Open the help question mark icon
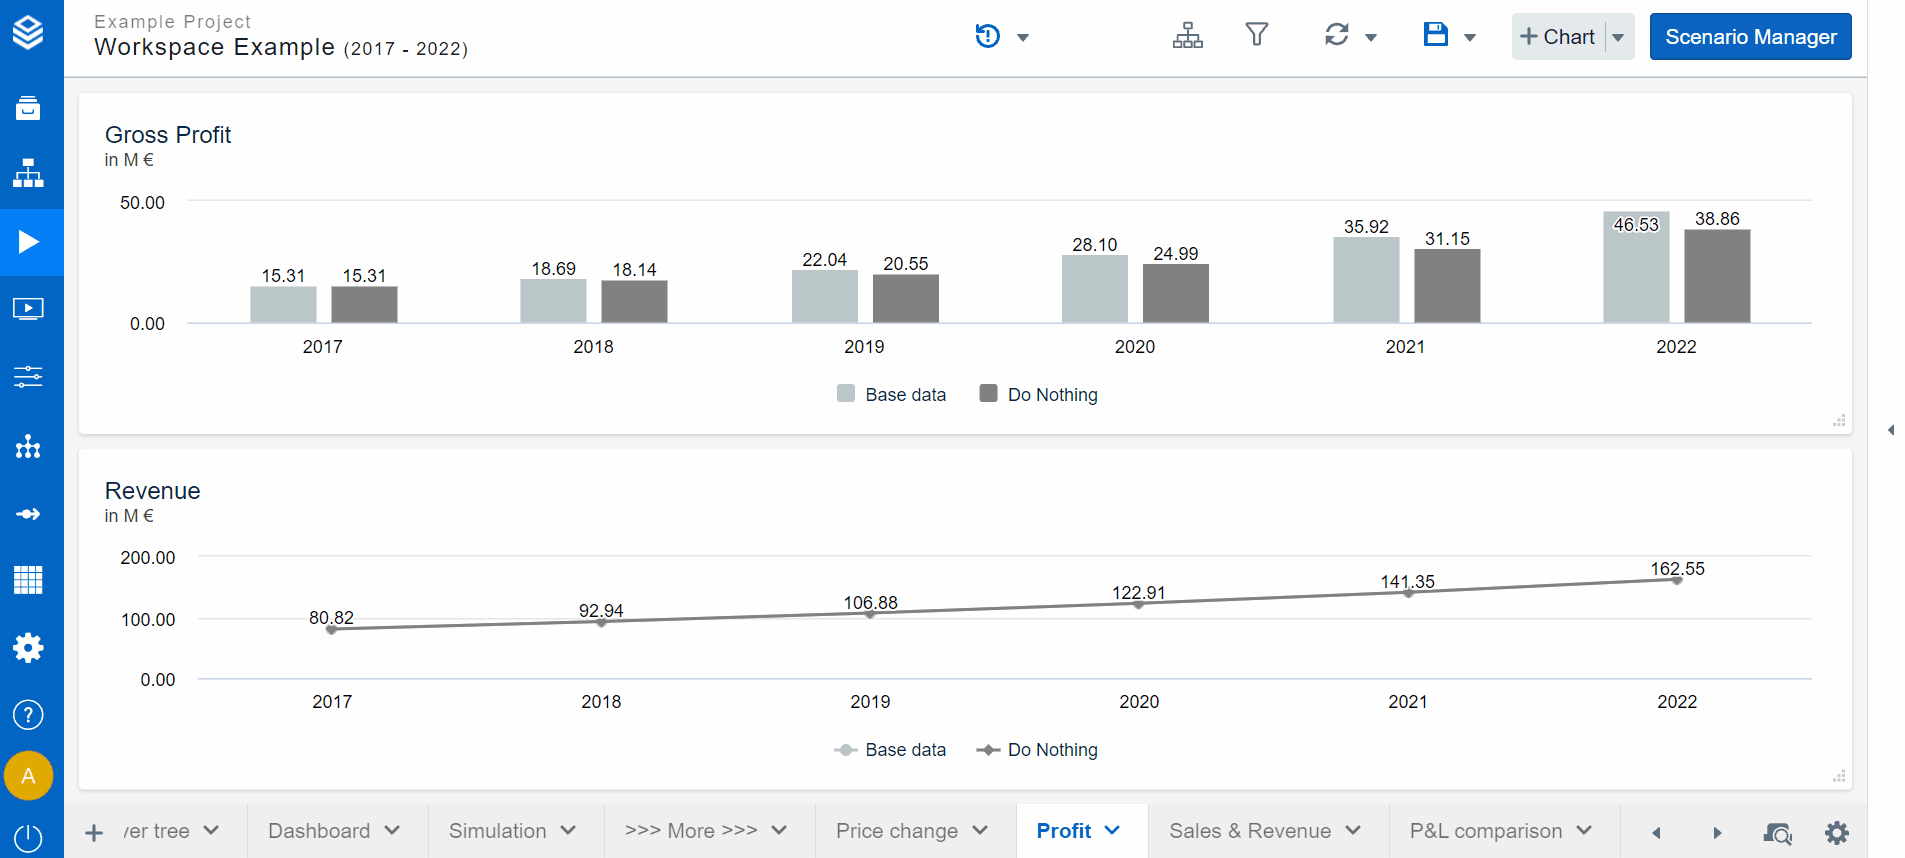The height and width of the screenshot is (858, 1905). coord(28,715)
